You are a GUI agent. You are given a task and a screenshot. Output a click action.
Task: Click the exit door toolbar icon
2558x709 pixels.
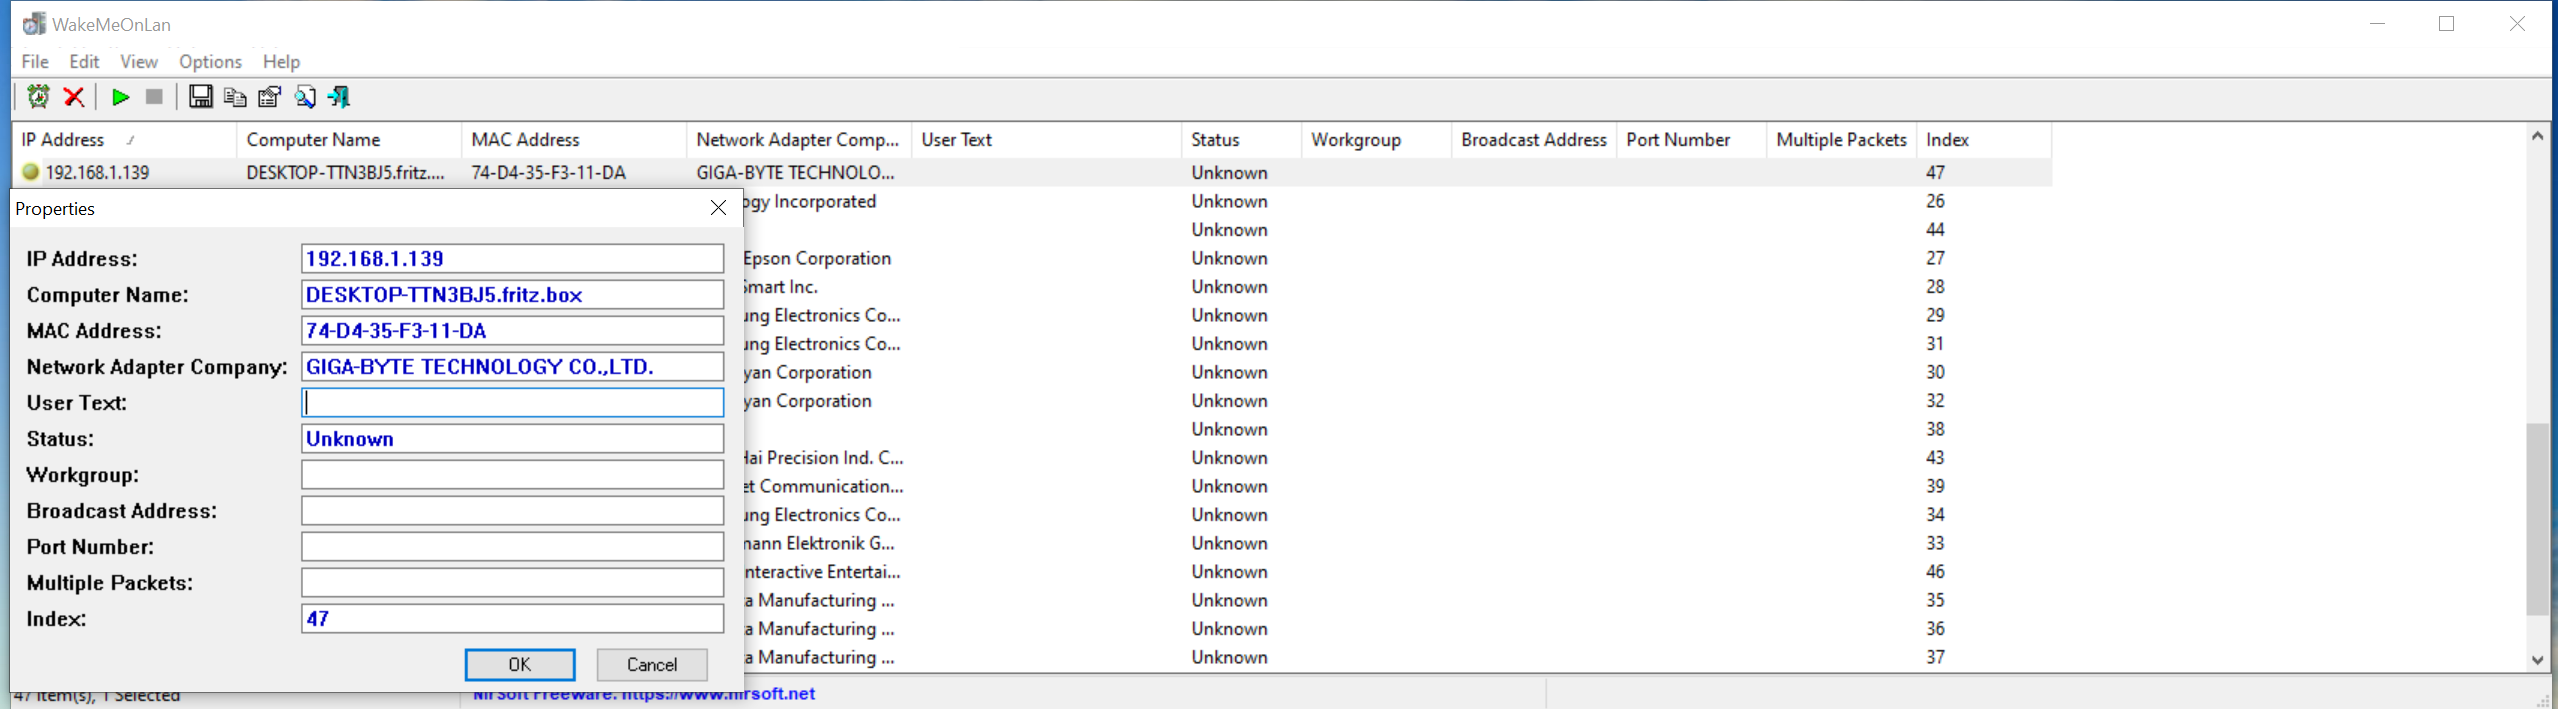click(340, 97)
